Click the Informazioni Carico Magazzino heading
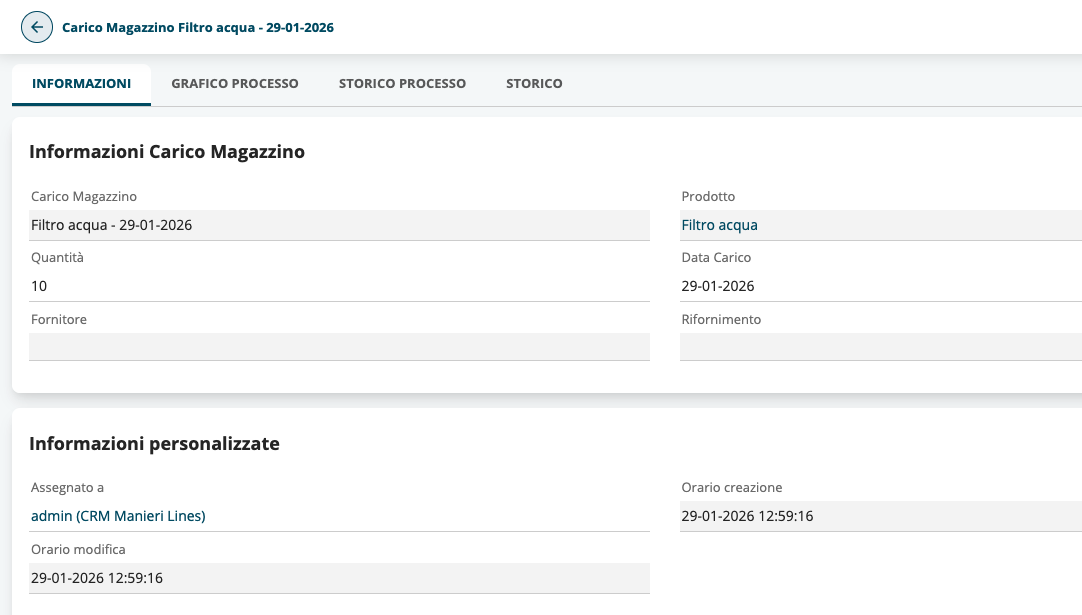Image resolution: width=1082 pixels, height=615 pixels. click(167, 151)
